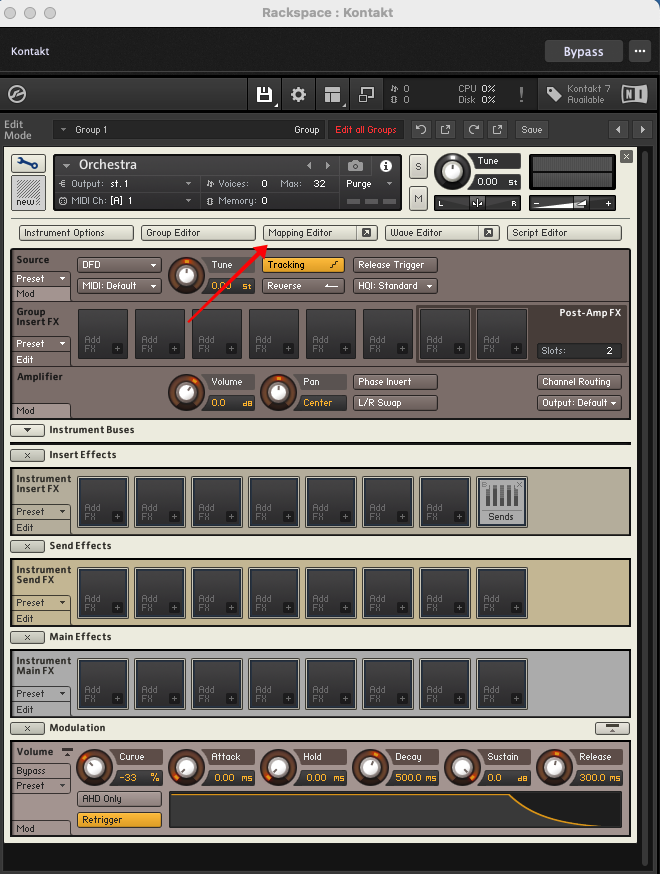Screen dimensions: 660x874
Task: Open rackspace more options ellipsis
Action: [640, 51]
